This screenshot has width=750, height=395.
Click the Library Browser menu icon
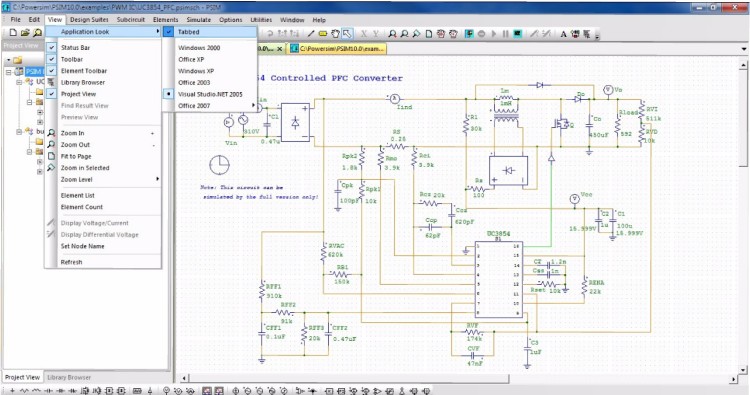click(x=52, y=82)
